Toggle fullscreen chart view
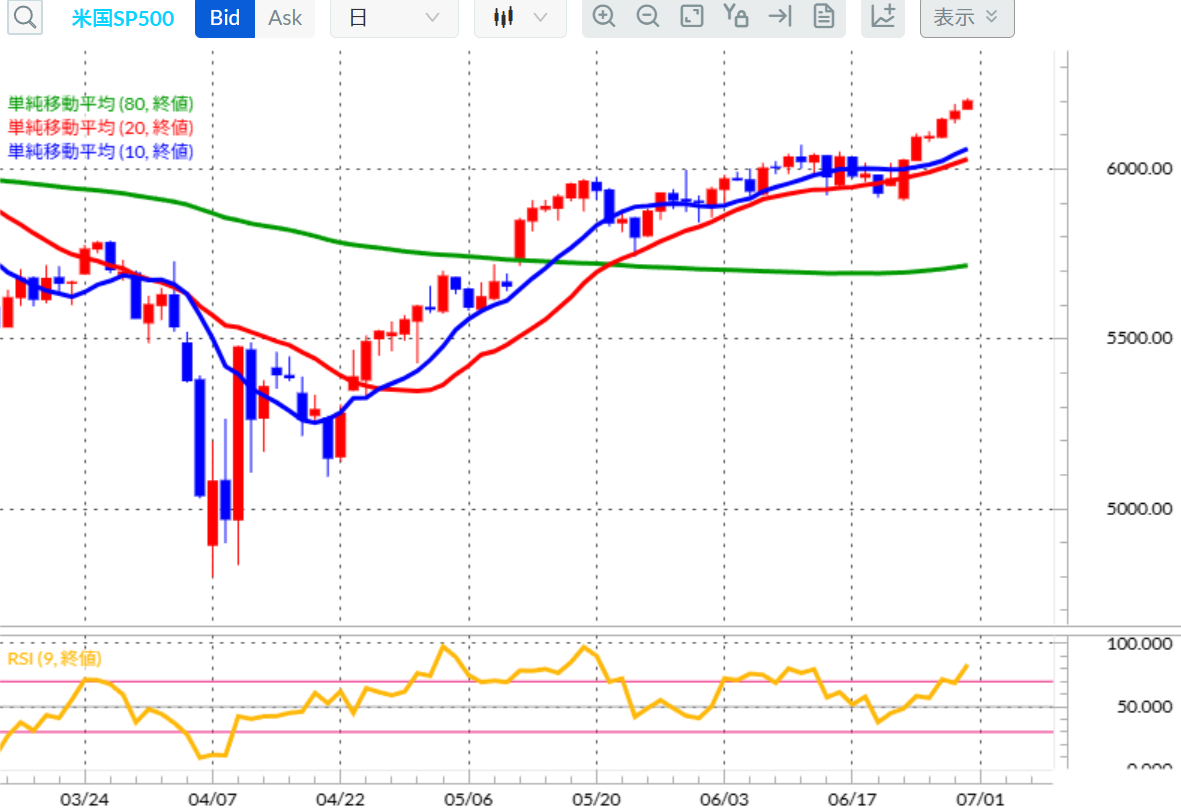 click(691, 17)
